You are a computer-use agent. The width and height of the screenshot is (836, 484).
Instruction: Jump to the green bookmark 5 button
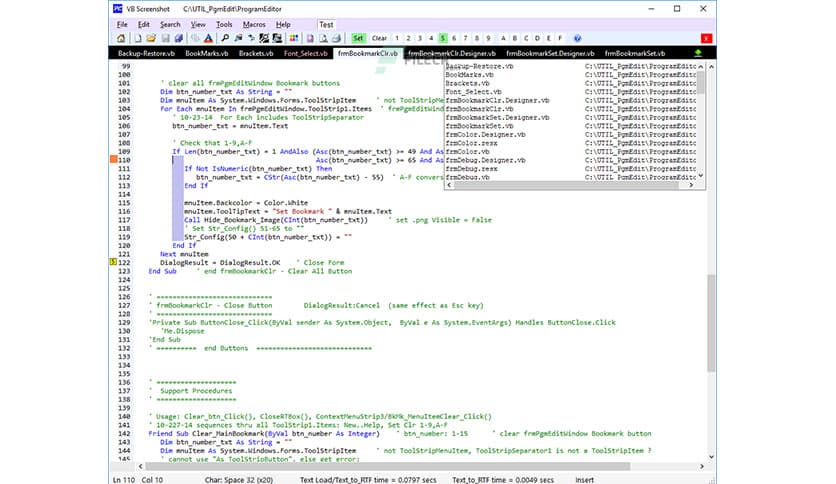443,38
